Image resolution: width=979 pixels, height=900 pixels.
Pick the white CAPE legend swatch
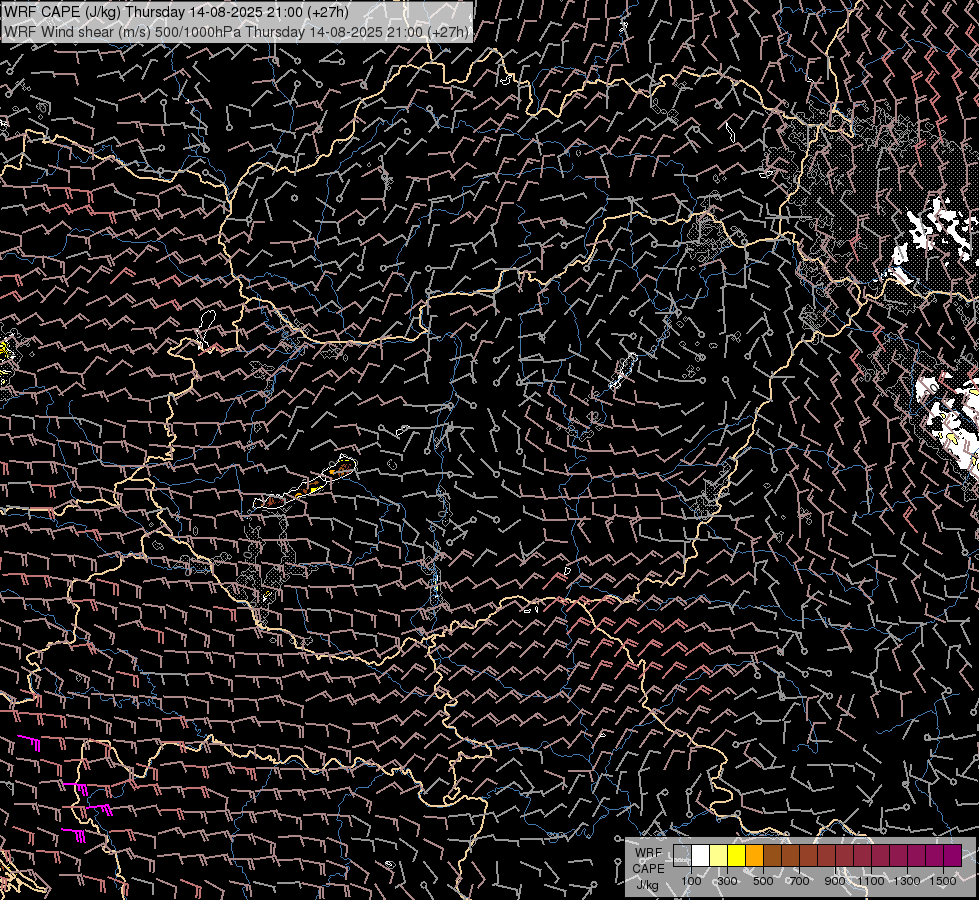pos(701,856)
